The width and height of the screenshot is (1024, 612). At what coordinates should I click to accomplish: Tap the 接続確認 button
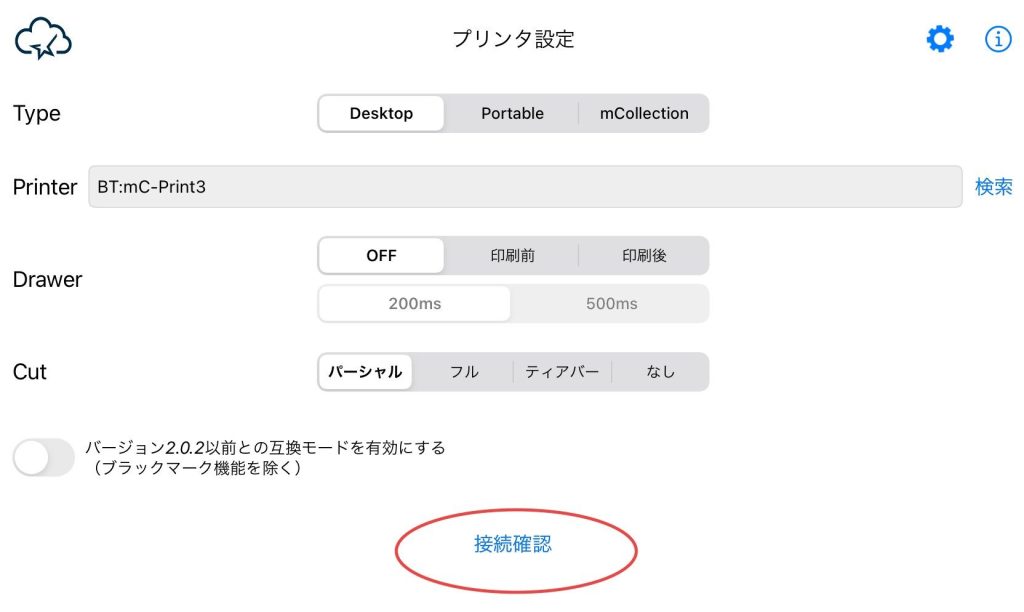(x=513, y=544)
